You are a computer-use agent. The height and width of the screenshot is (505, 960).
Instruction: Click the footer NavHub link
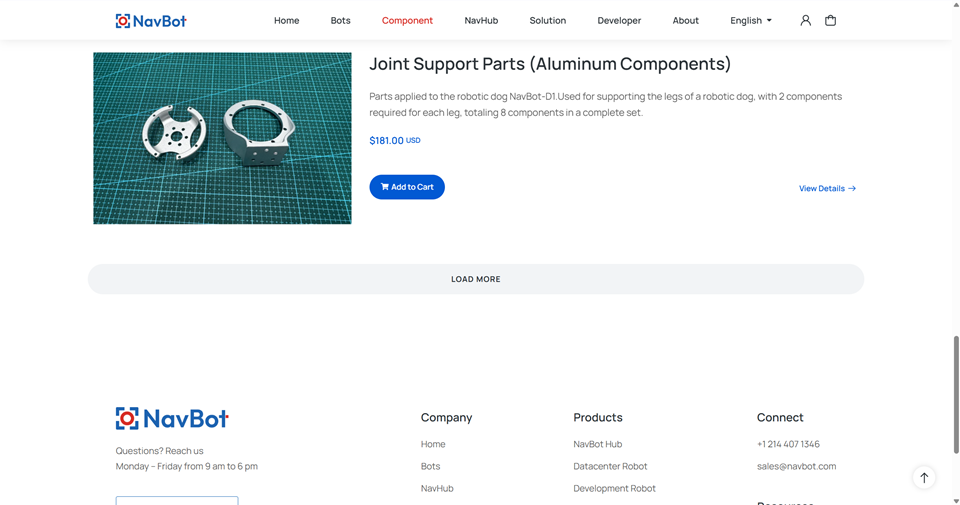tap(437, 488)
